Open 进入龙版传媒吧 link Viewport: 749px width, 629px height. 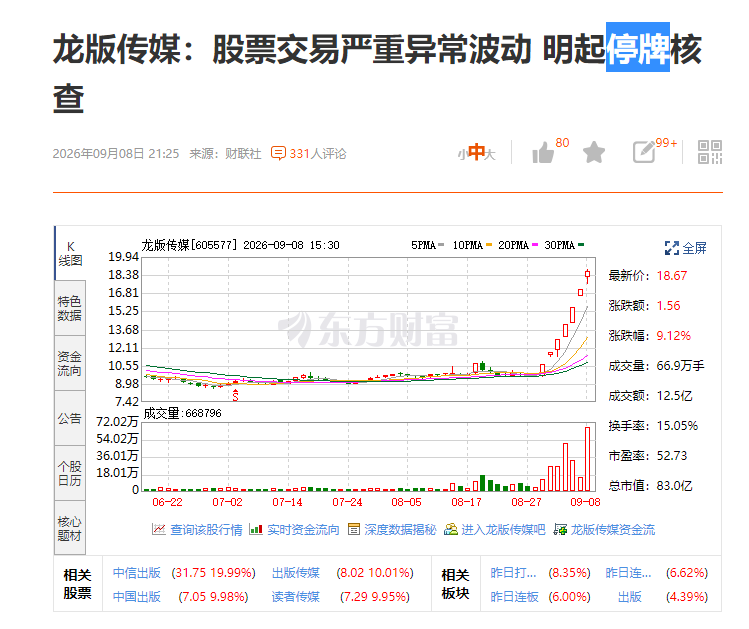tap(503, 530)
